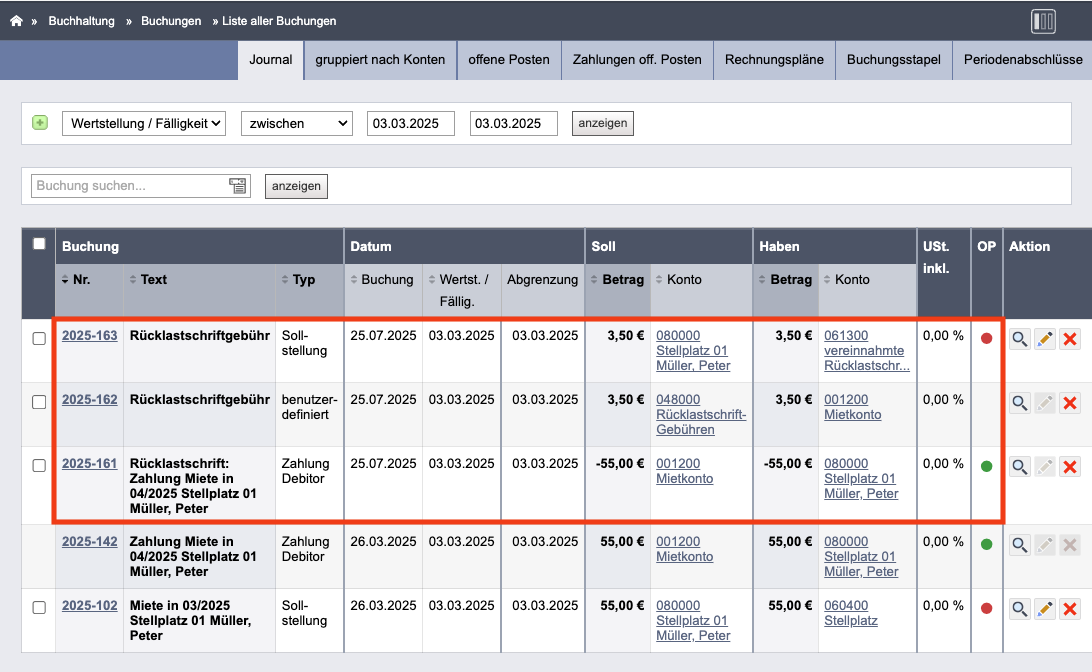The height and width of the screenshot is (672, 1092).
Task: Open booking number 2025-161 link
Action: pyautogui.click(x=90, y=464)
